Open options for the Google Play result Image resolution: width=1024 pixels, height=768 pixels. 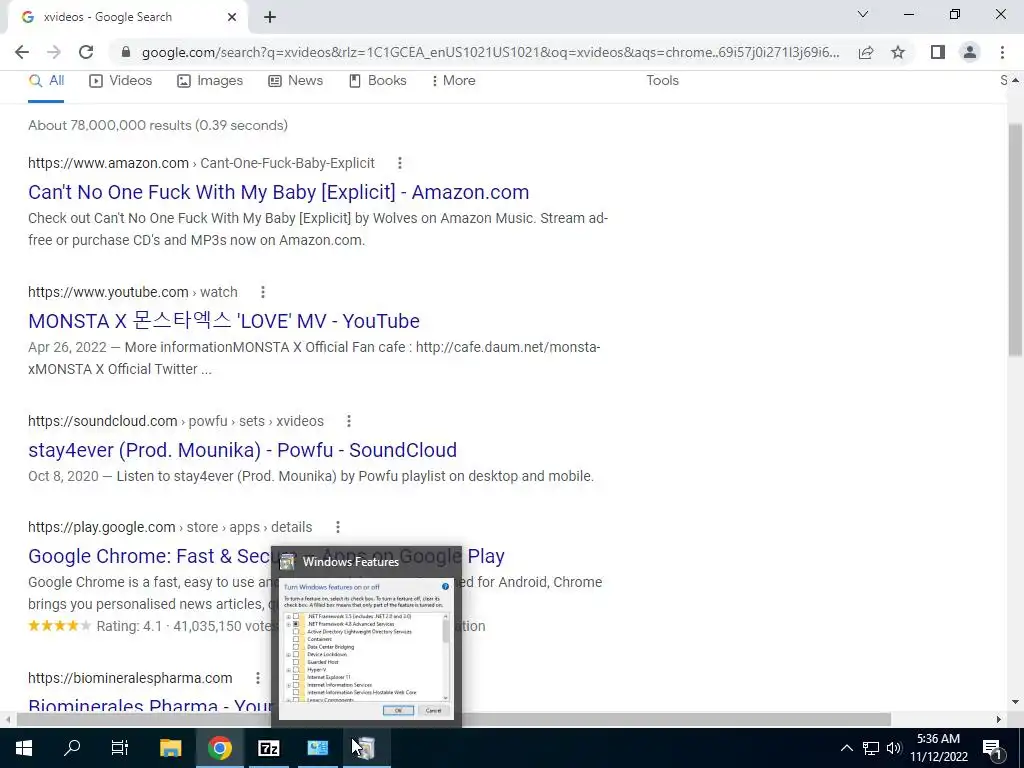(x=338, y=527)
